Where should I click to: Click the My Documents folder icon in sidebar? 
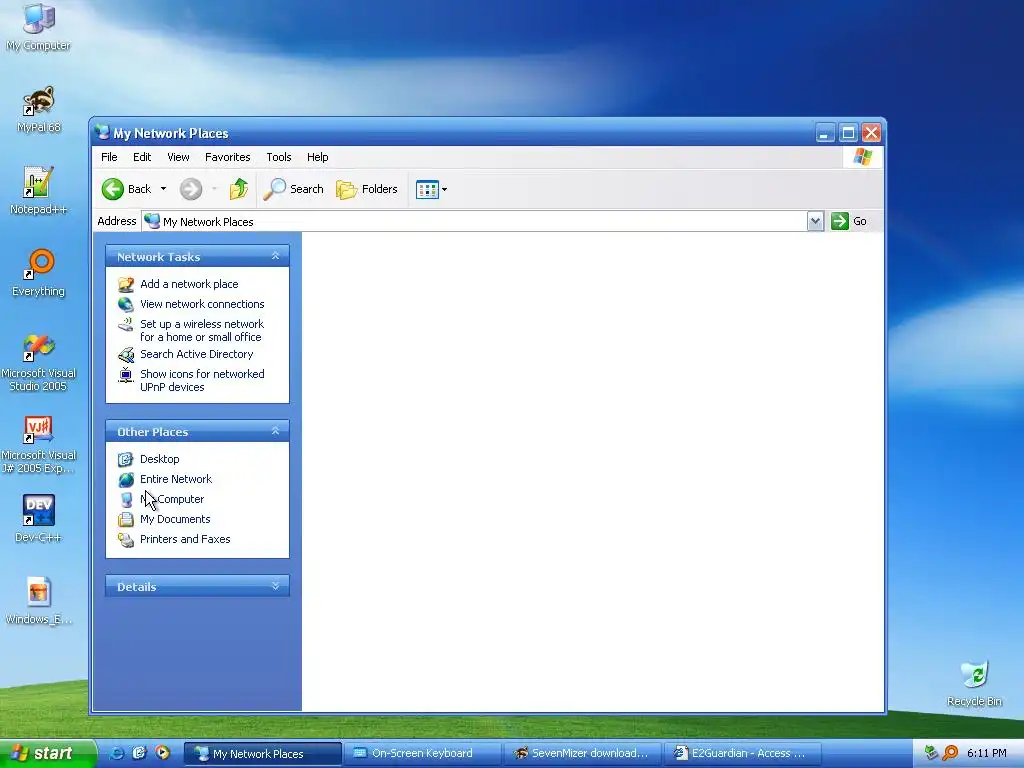pos(125,520)
